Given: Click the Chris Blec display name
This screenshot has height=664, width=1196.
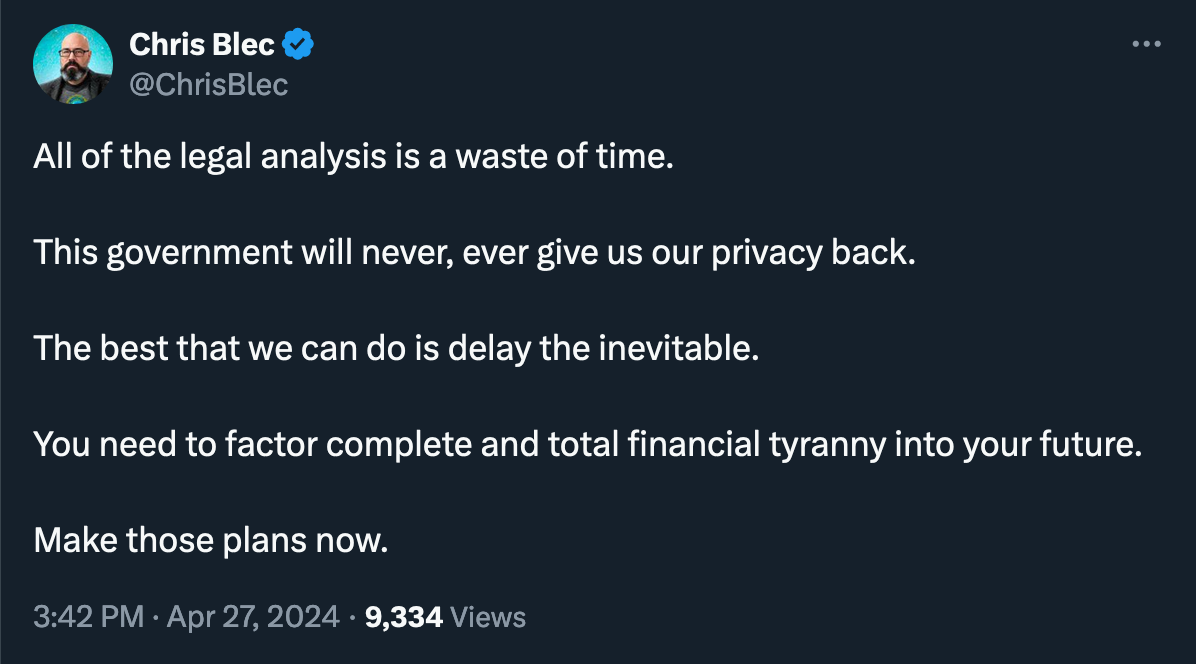Looking at the screenshot, I should 201,44.
